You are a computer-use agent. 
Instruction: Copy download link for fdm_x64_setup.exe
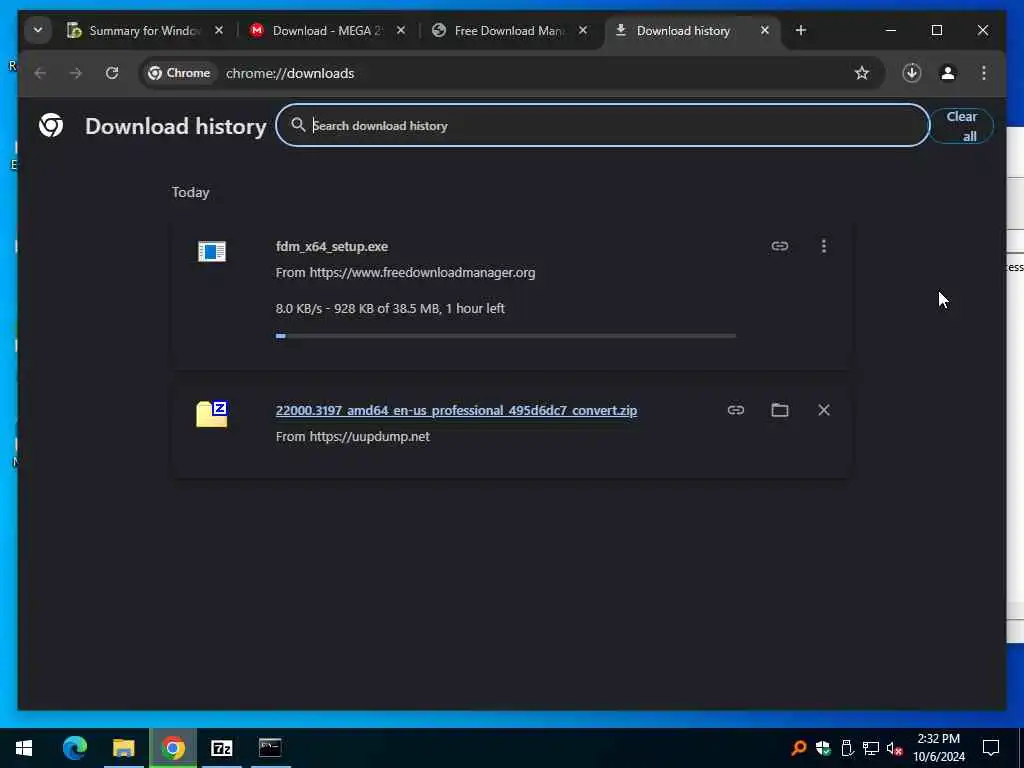[780, 246]
